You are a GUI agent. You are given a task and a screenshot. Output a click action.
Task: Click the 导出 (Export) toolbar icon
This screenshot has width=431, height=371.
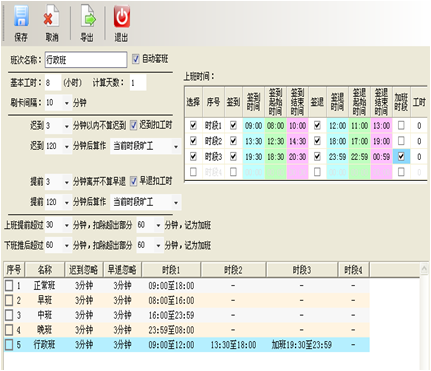(x=88, y=16)
